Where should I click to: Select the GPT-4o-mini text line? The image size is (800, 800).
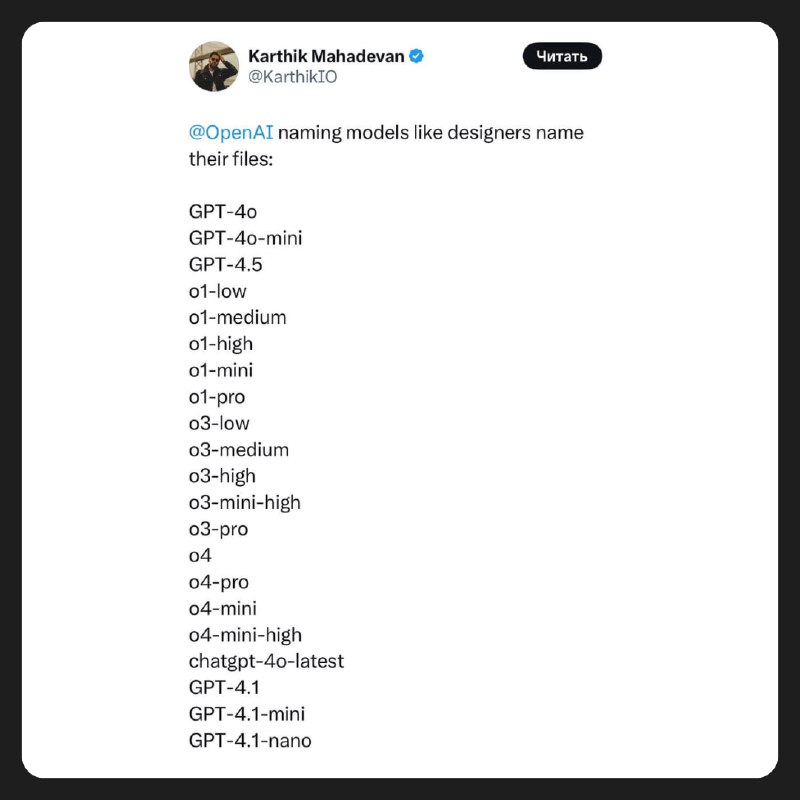(245, 238)
